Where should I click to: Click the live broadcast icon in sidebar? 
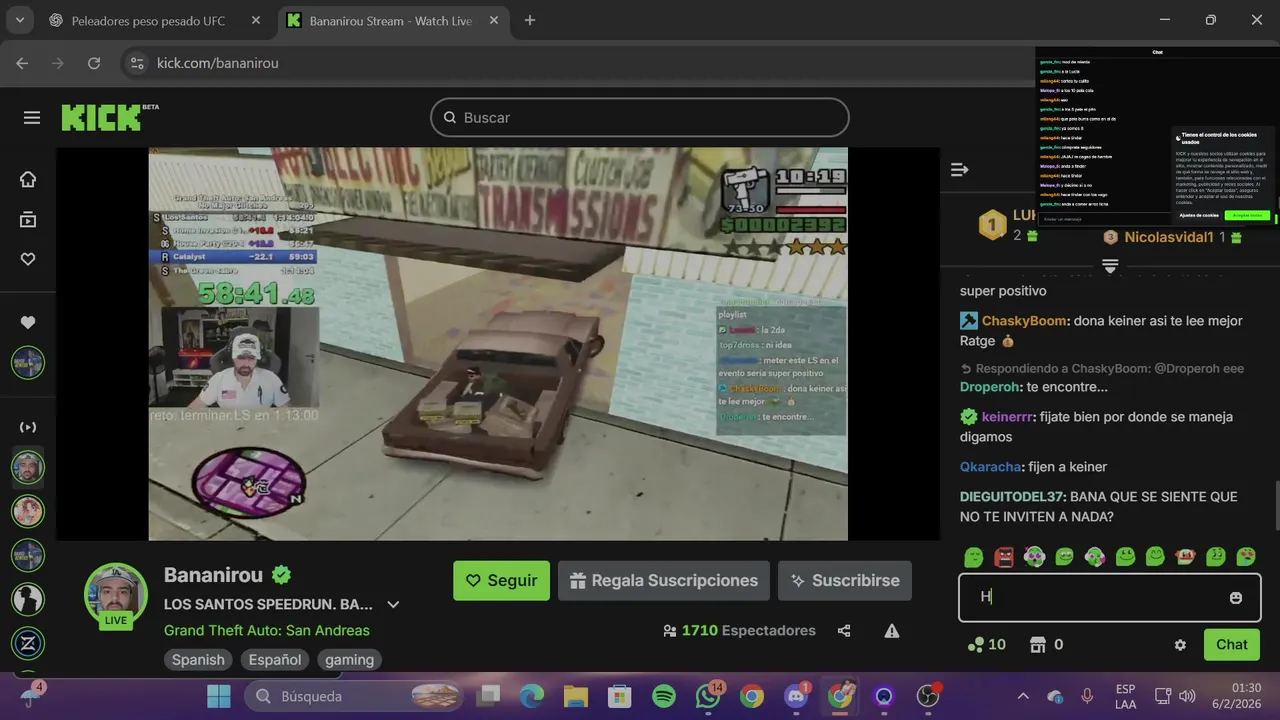28,427
